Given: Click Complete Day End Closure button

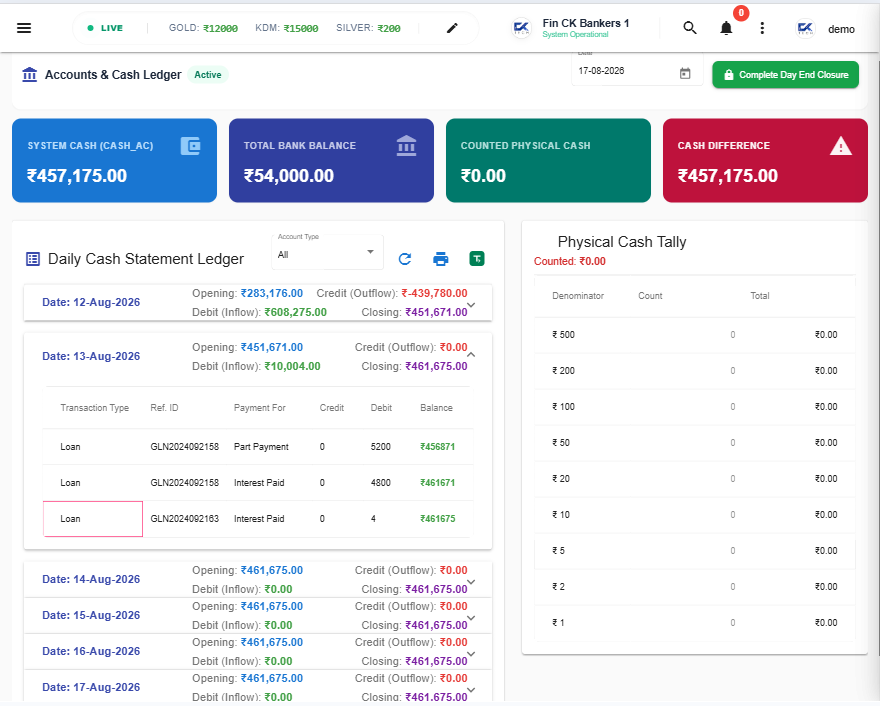Looking at the screenshot, I should tap(785, 75).
